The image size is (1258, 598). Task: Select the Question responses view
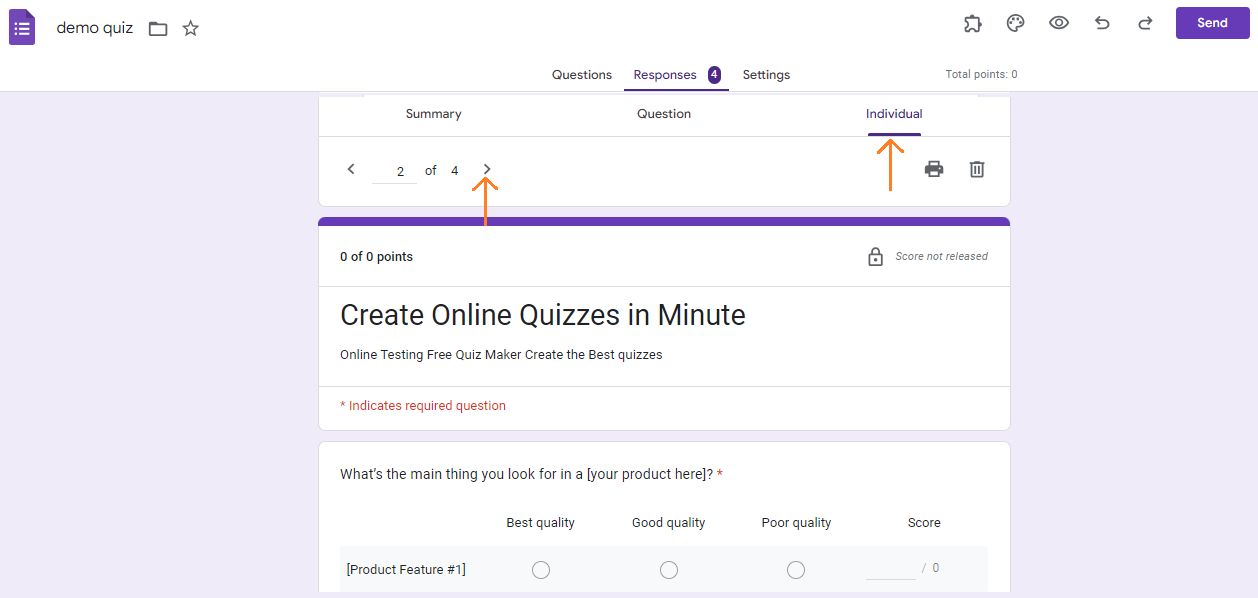coord(664,114)
